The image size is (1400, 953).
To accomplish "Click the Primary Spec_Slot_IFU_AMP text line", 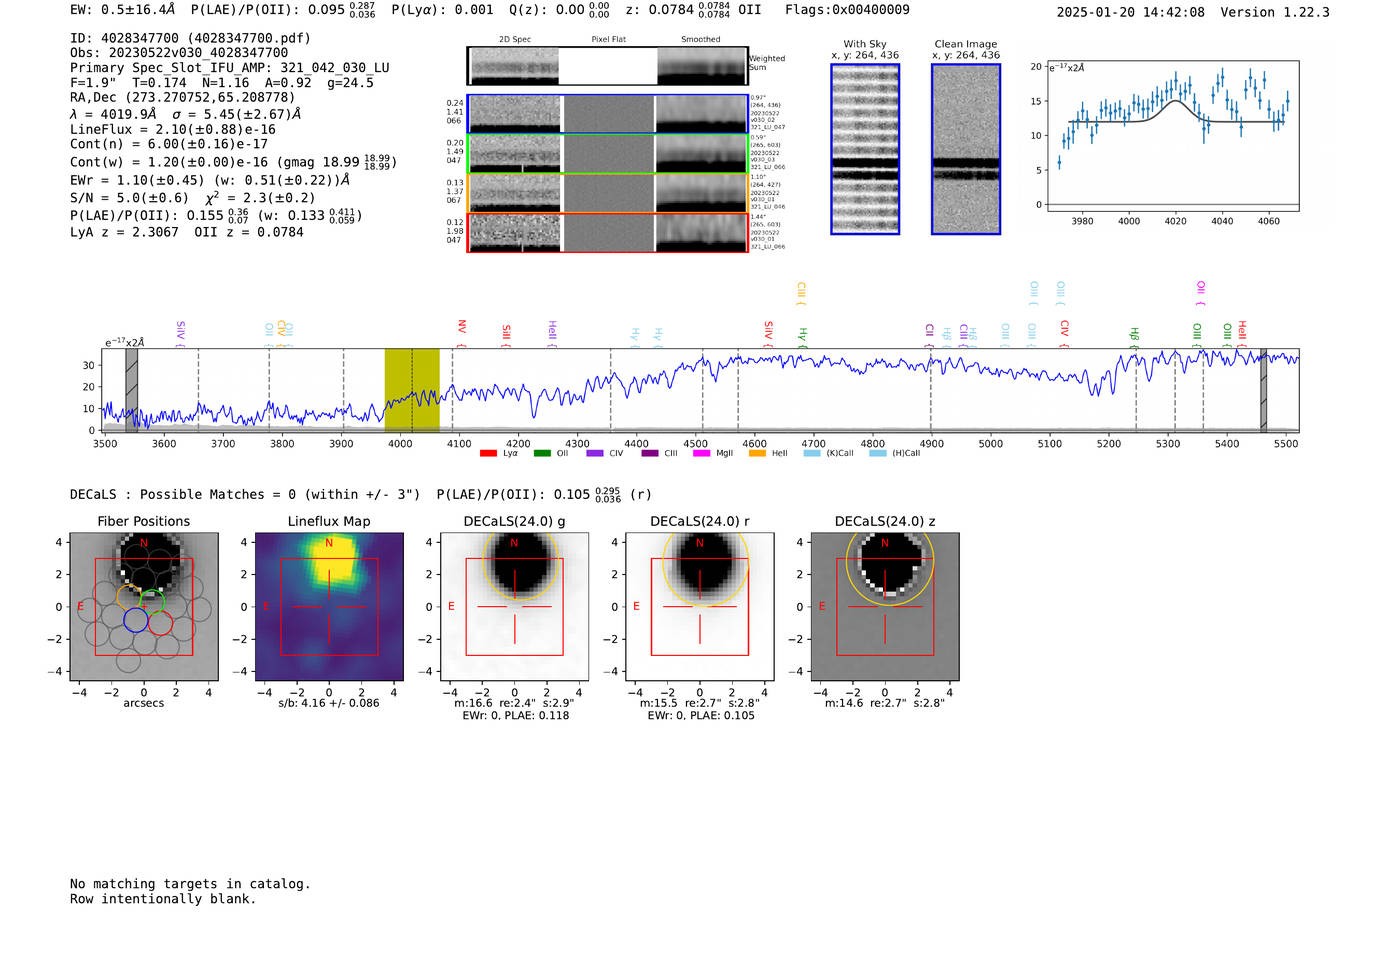I will coord(230,68).
